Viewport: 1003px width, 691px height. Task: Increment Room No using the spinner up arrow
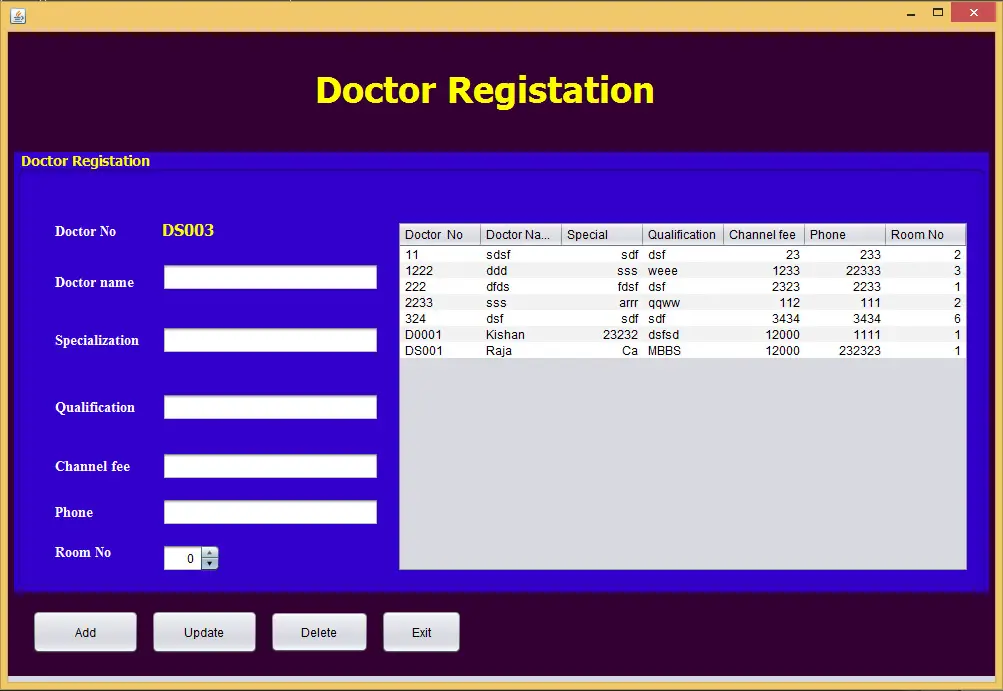coord(208,552)
